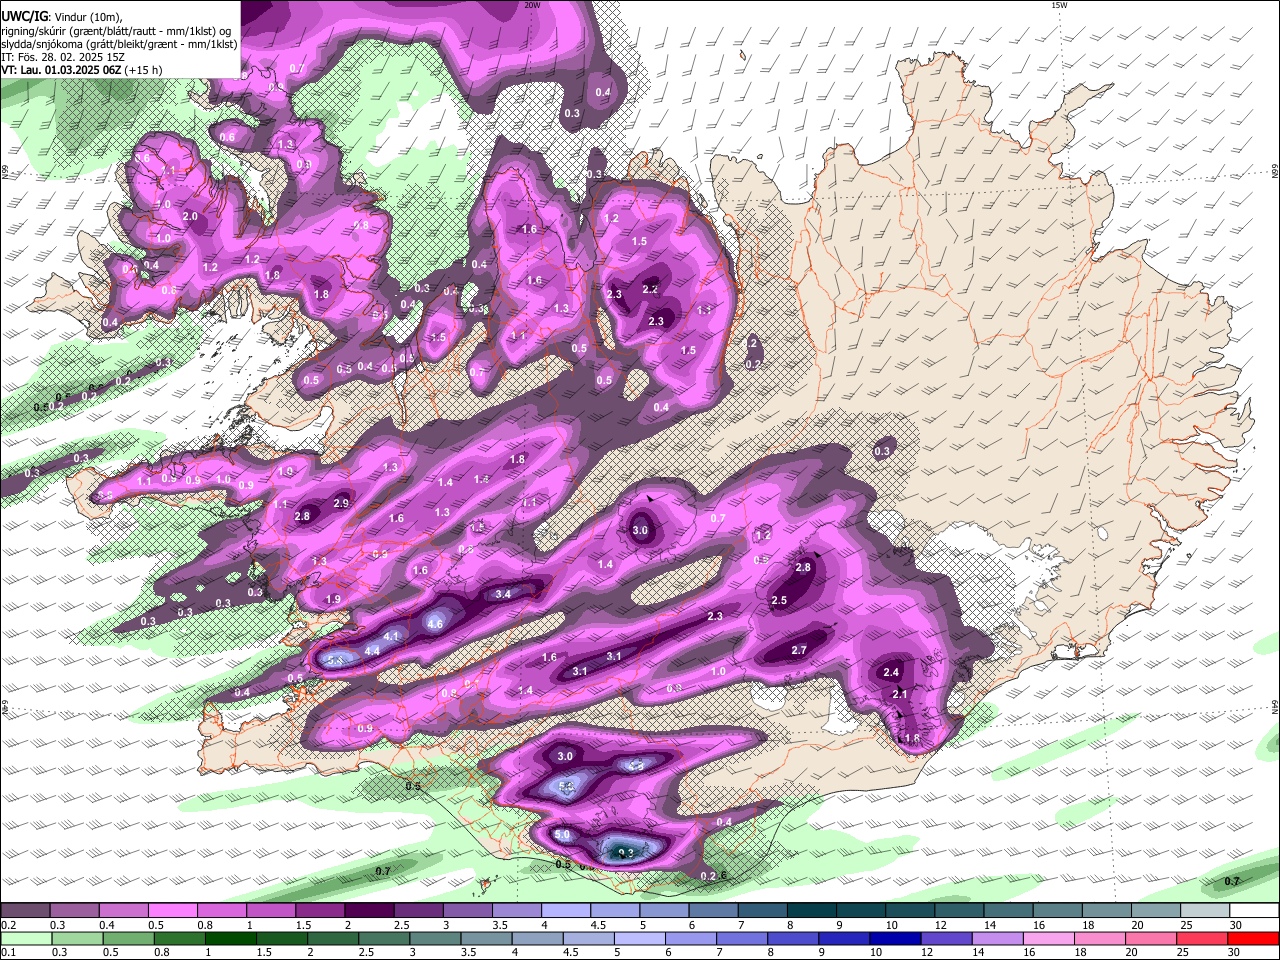Click the '4.6' precipitation value on the map

[x=435, y=624]
